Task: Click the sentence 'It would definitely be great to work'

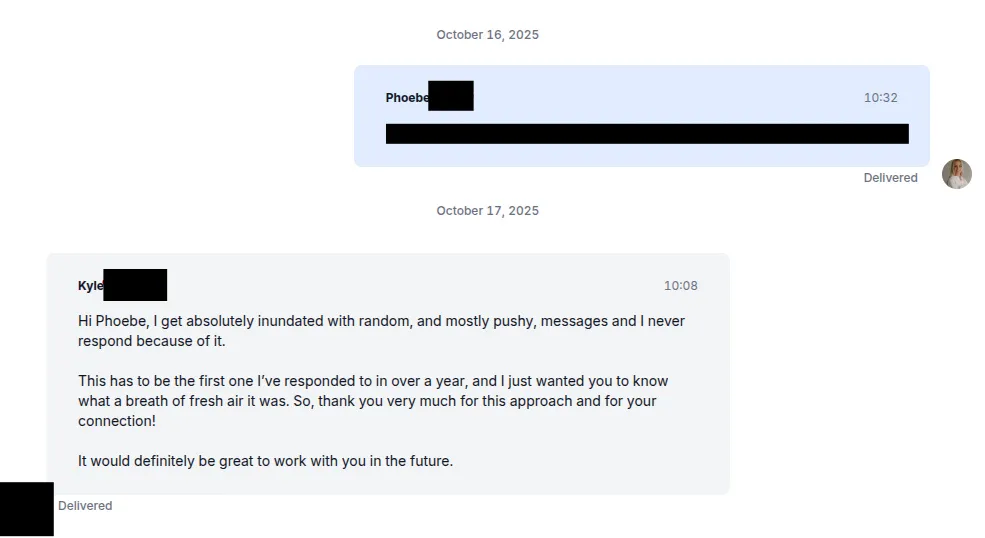Action: (x=265, y=461)
